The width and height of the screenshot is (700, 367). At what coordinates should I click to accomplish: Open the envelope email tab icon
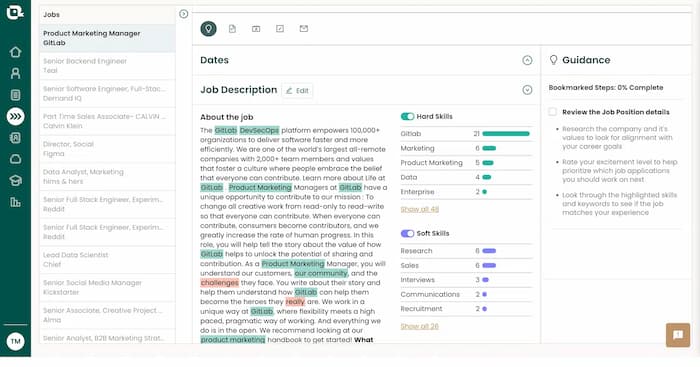(x=304, y=29)
